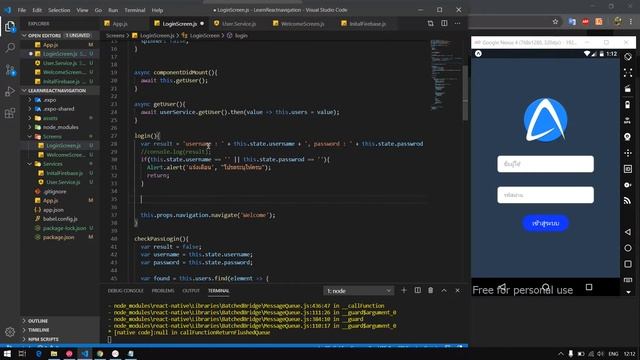640x360 pixels.
Task: Click password input field in emulator
Action: [x=545, y=195]
